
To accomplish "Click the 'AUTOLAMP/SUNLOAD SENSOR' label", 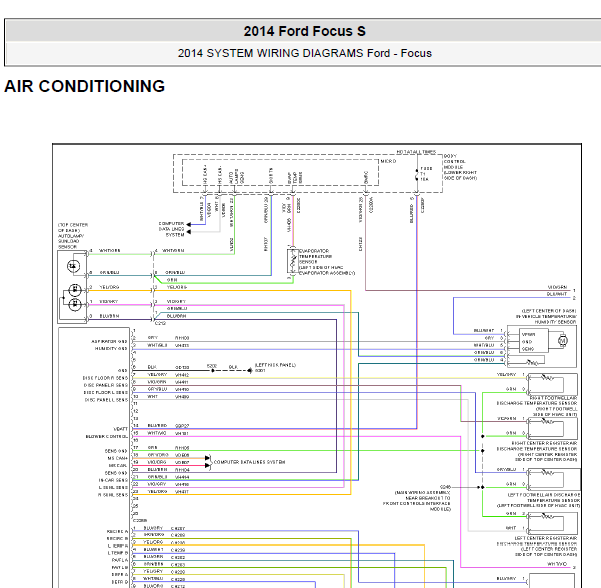I will coord(72,236).
